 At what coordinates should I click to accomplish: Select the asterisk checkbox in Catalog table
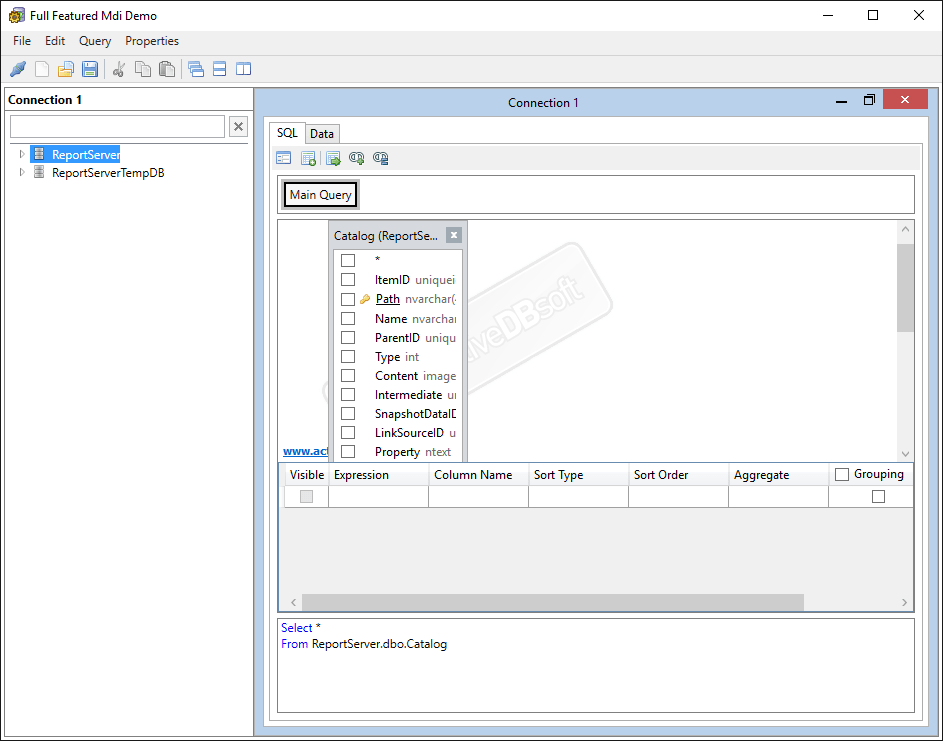348,260
